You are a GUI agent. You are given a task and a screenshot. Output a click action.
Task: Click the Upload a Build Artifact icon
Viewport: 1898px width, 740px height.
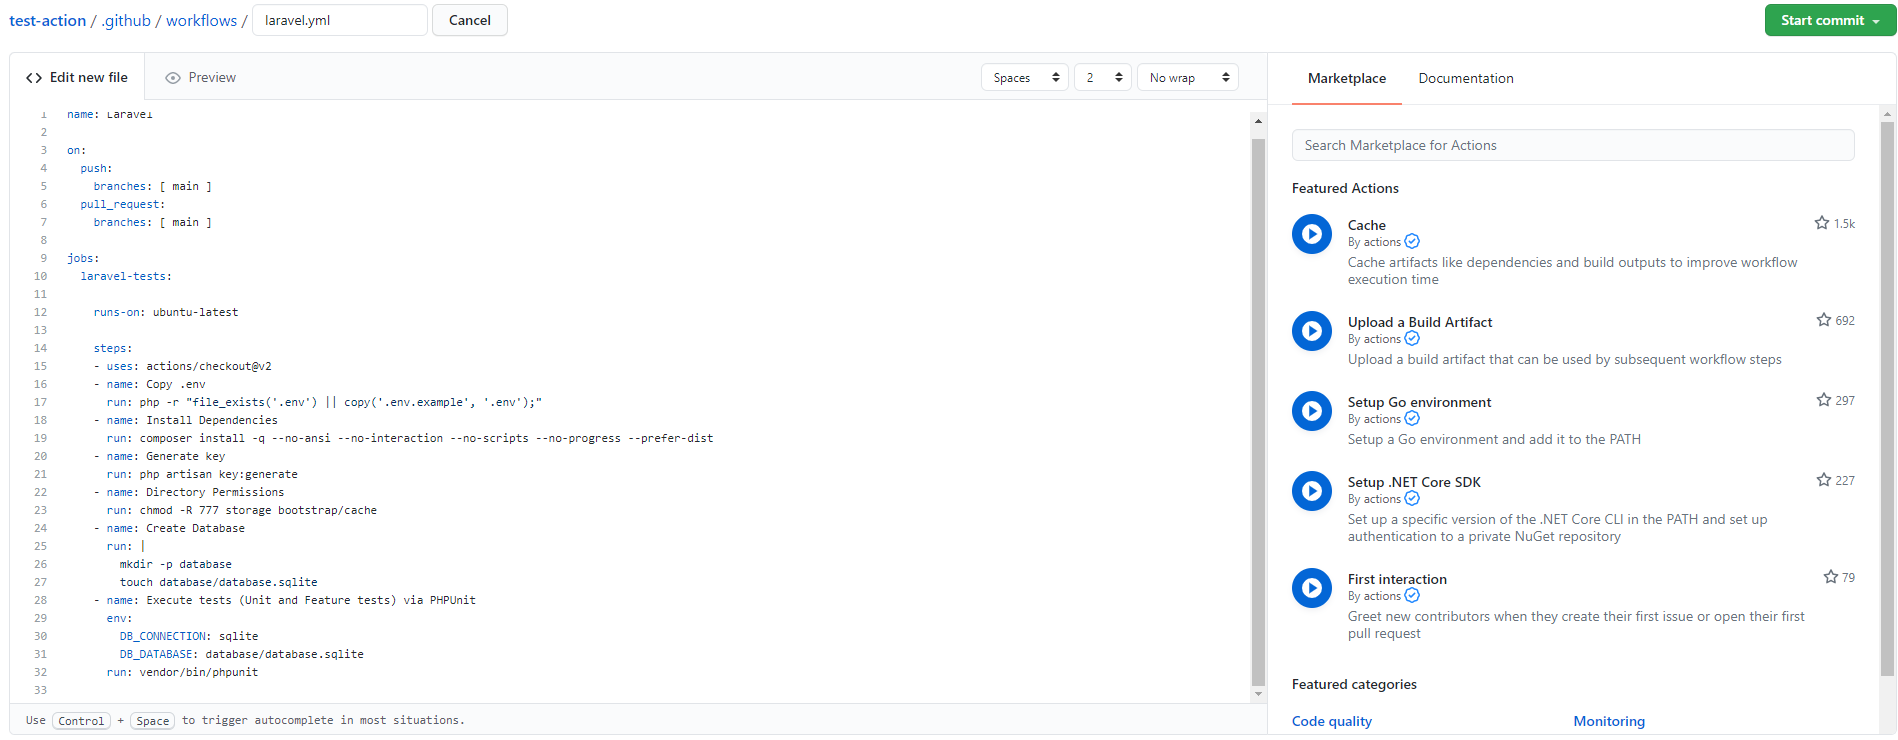click(1311, 331)
